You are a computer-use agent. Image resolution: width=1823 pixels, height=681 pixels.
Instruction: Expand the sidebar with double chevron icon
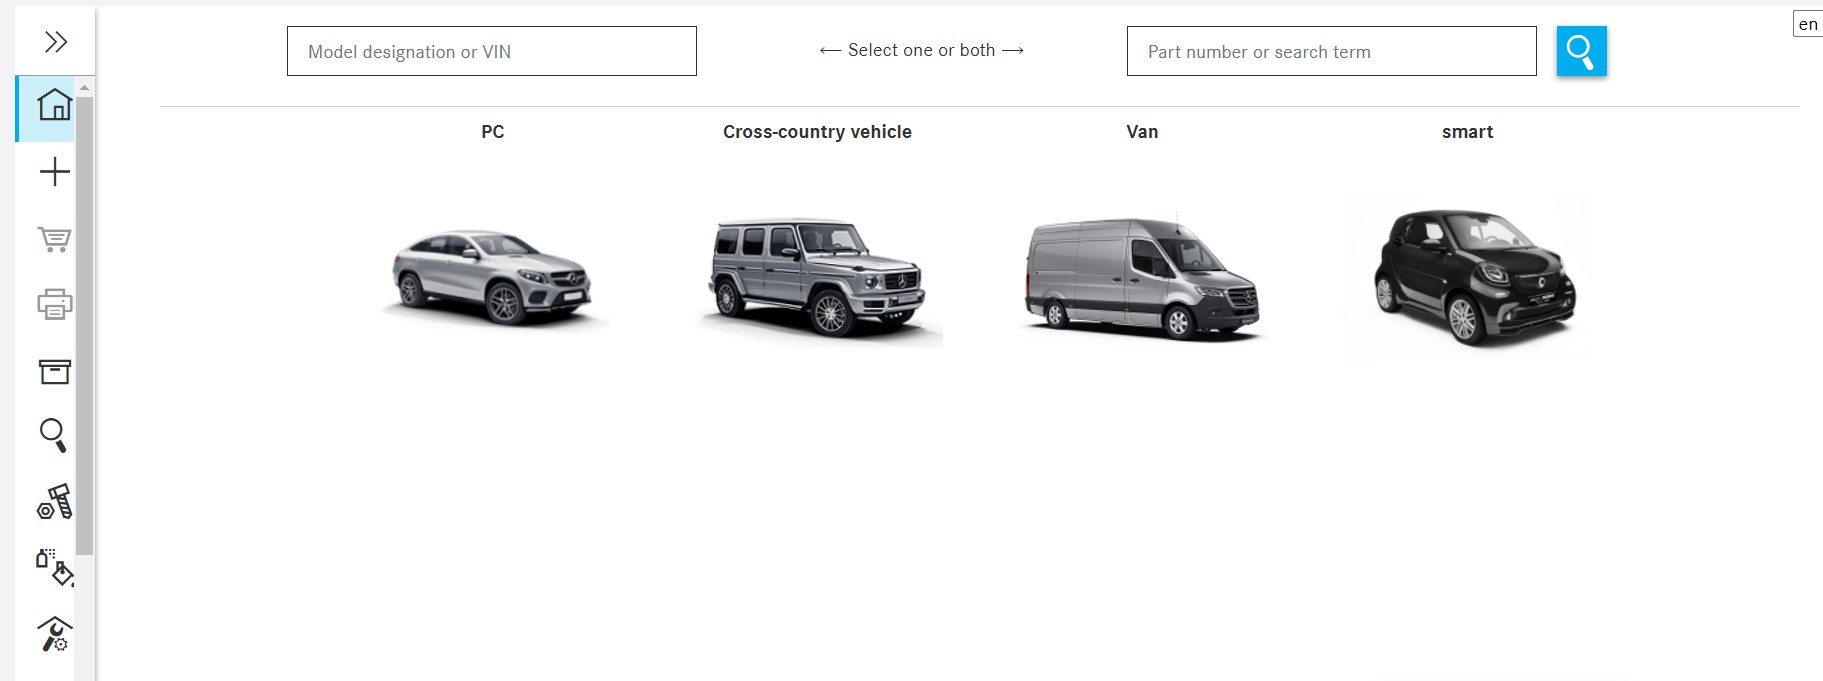[56, 42]
